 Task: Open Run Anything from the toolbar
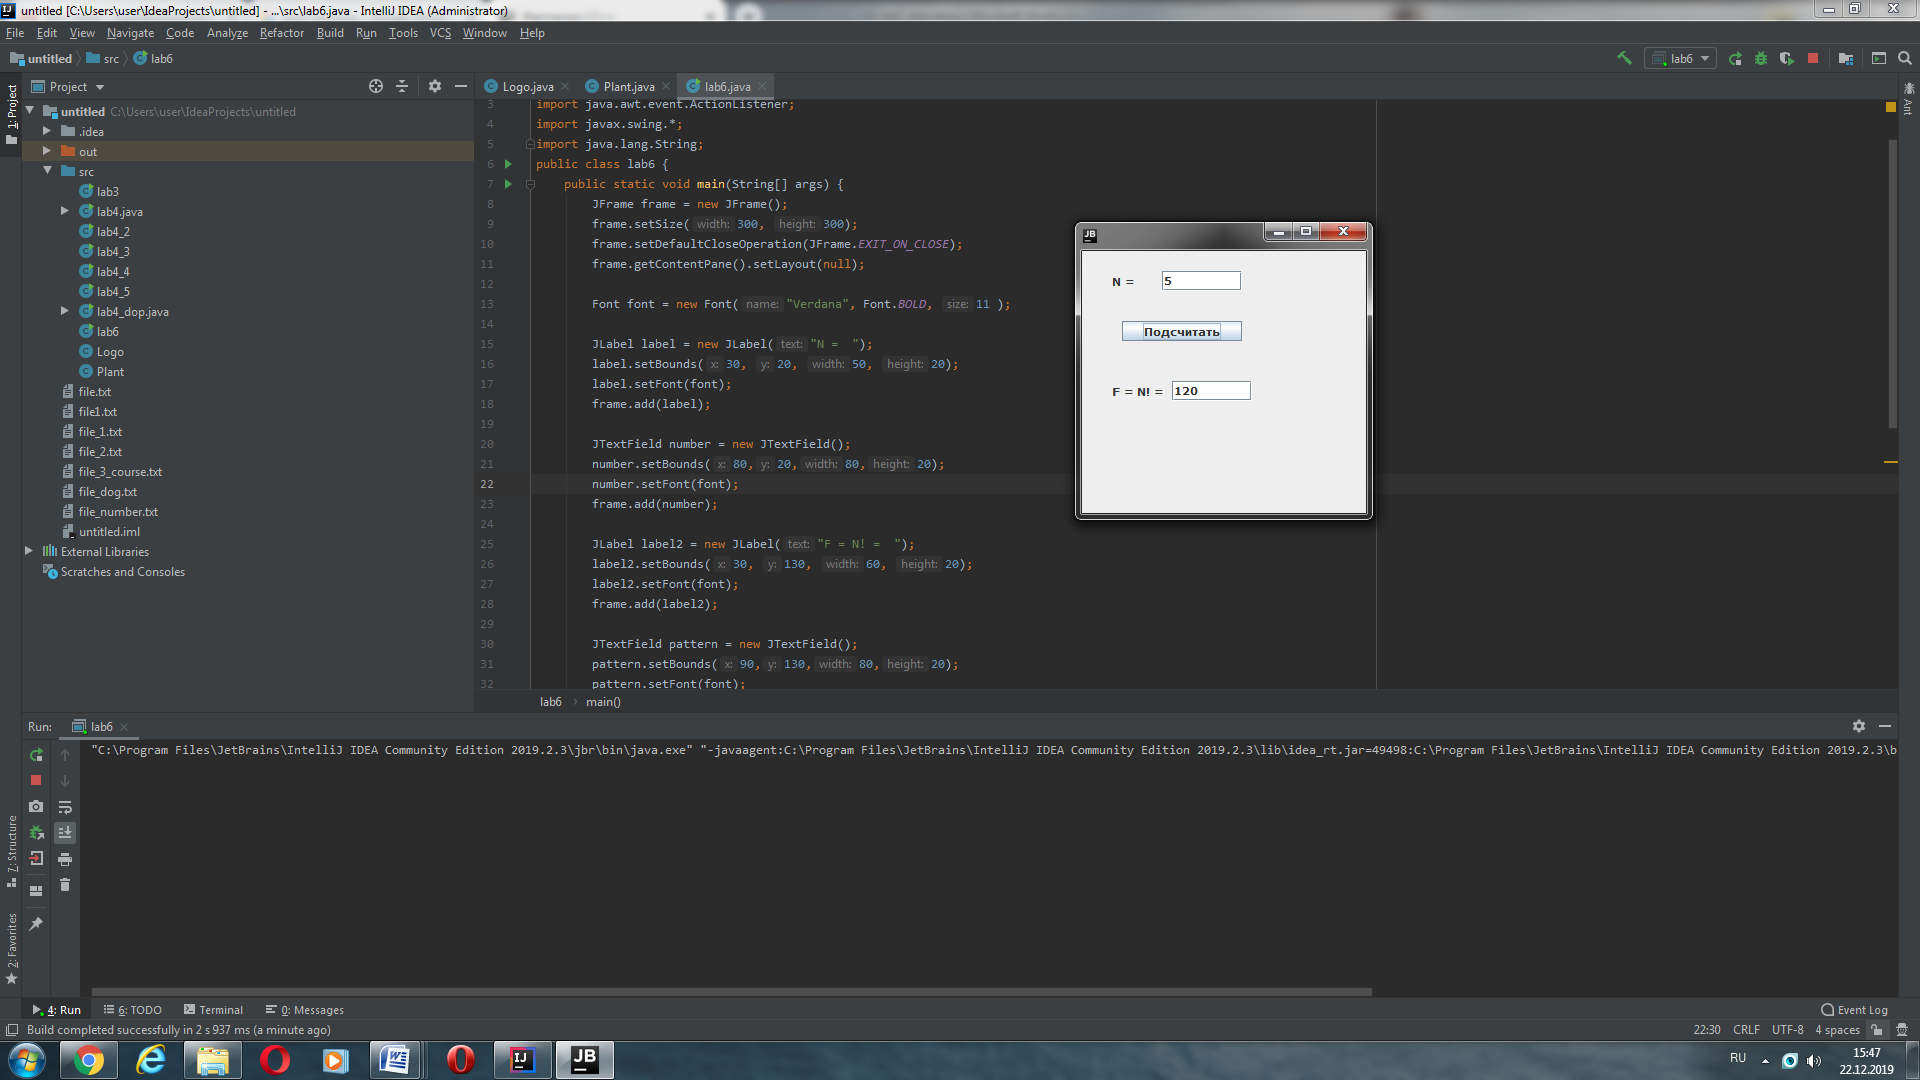1879,59
